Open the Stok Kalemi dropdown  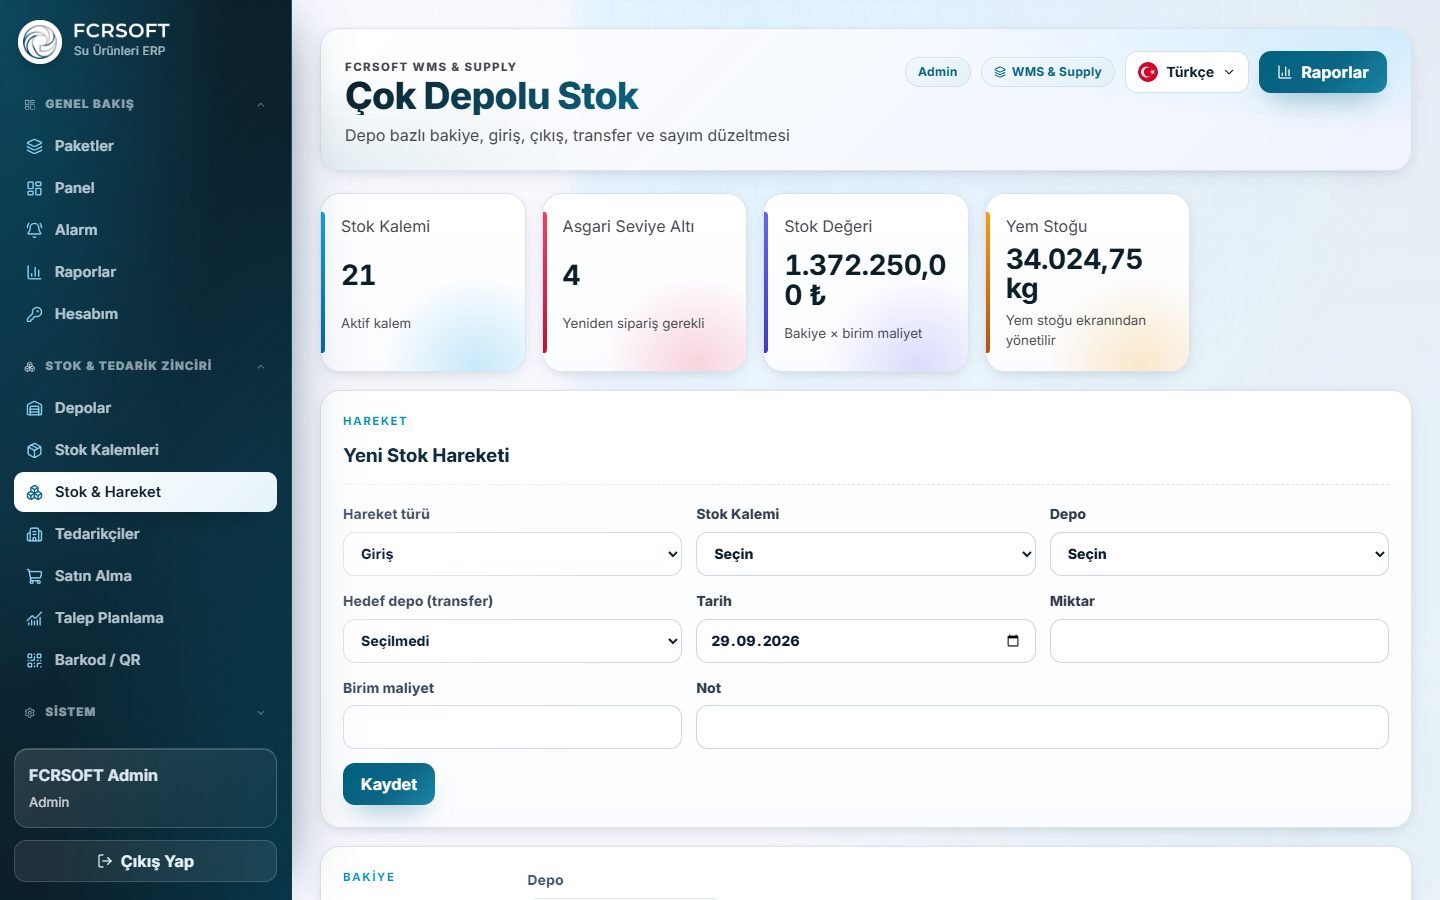[866, 554]
